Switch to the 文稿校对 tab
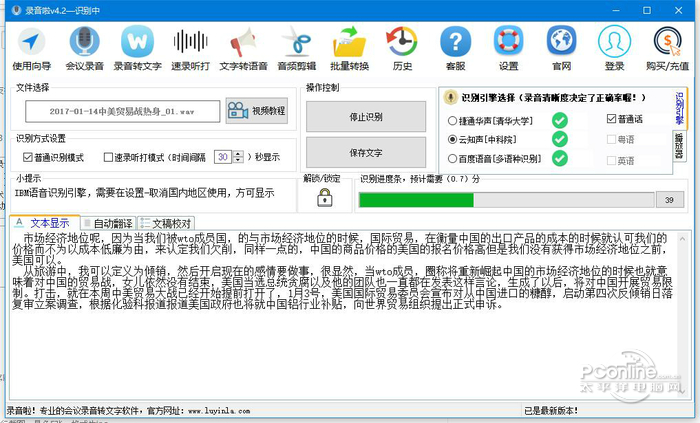Image resolution: width=700 pixels, height=423 pixels. click(166, 223)
